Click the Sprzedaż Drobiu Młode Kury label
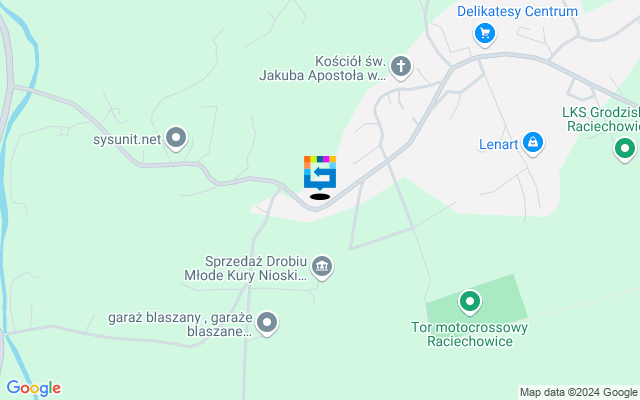The width and height of the screenshot is (640, 400). pos(245,268)
